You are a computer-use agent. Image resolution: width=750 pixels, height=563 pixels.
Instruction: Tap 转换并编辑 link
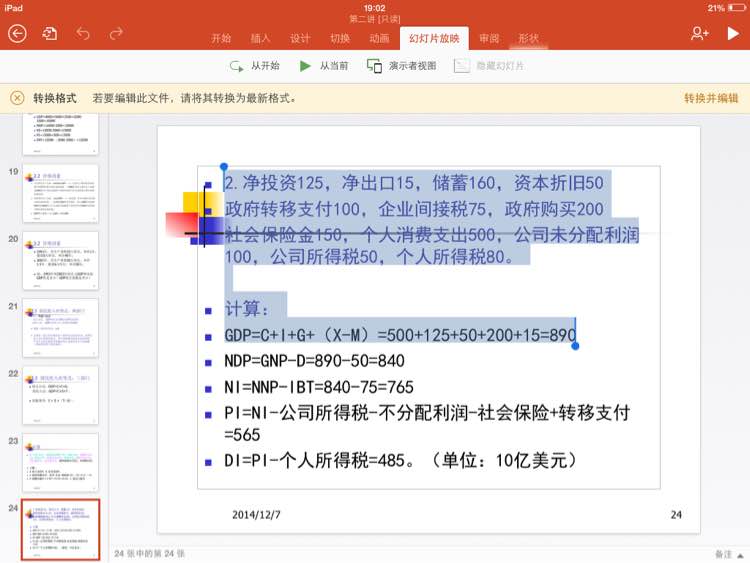711,98
